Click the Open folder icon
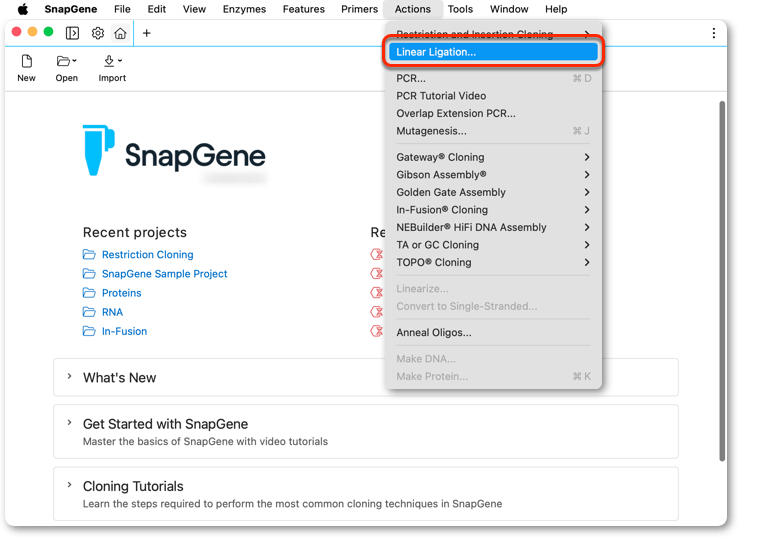Image resolution: width=765 pixels, height=537 pixels. point(63,61)
